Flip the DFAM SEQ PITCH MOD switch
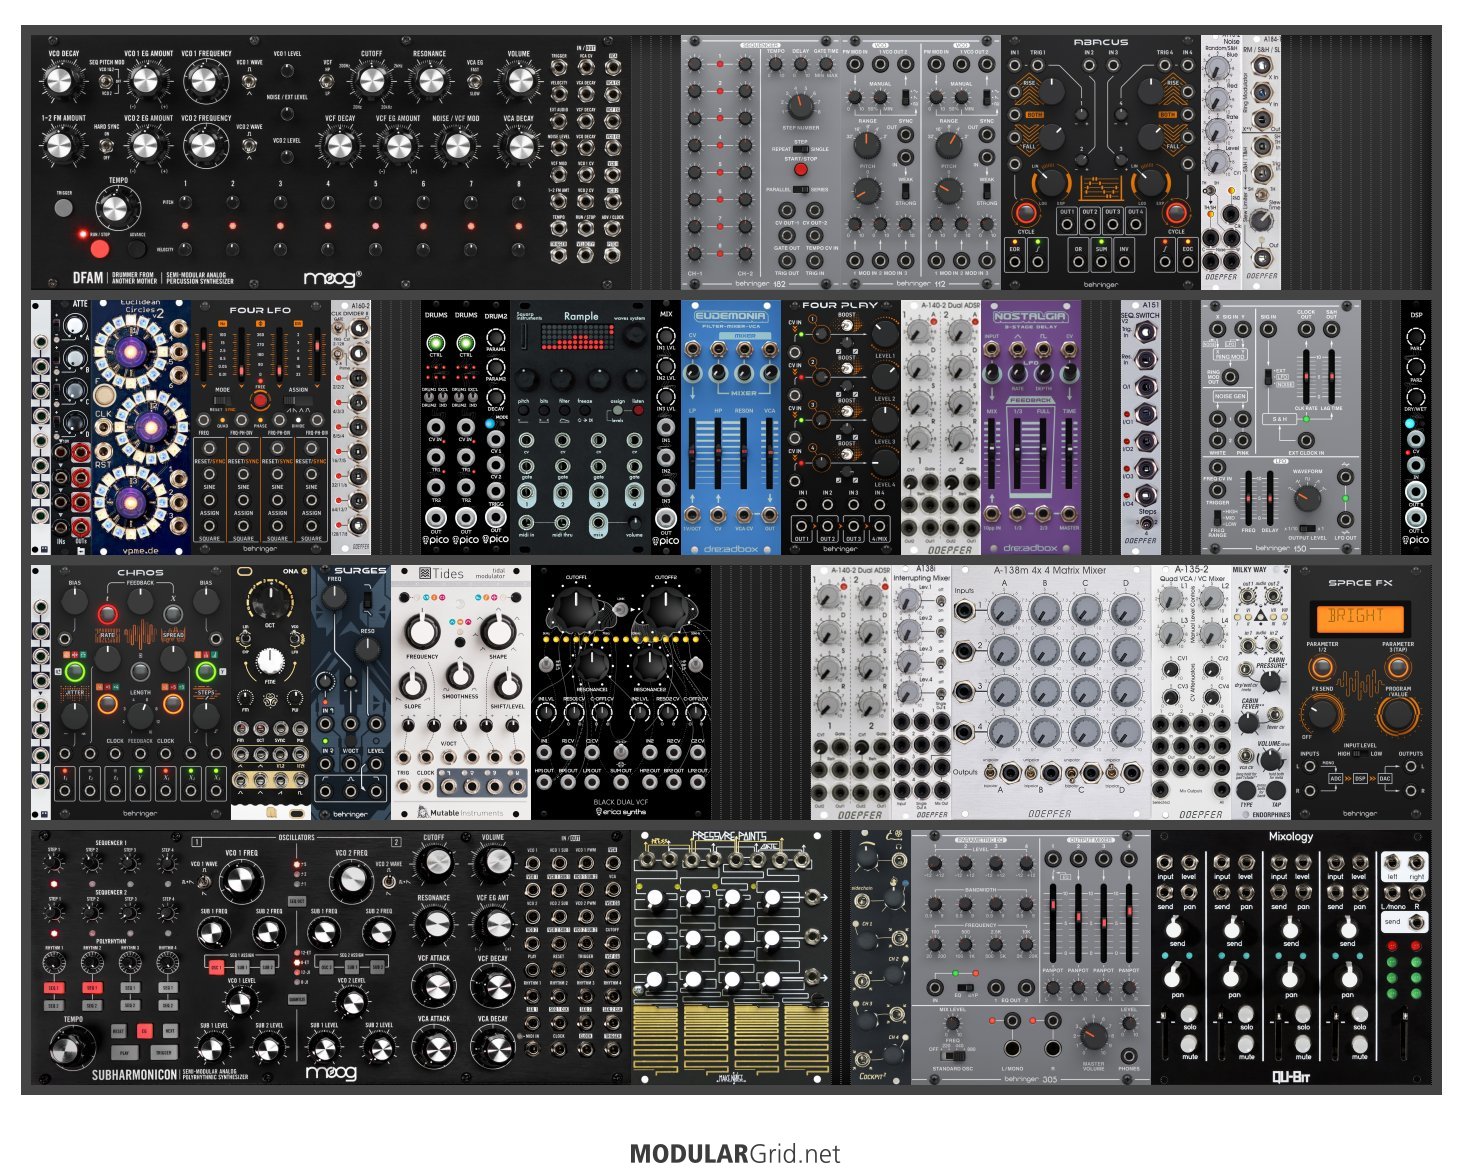 (x=107, y=81)
